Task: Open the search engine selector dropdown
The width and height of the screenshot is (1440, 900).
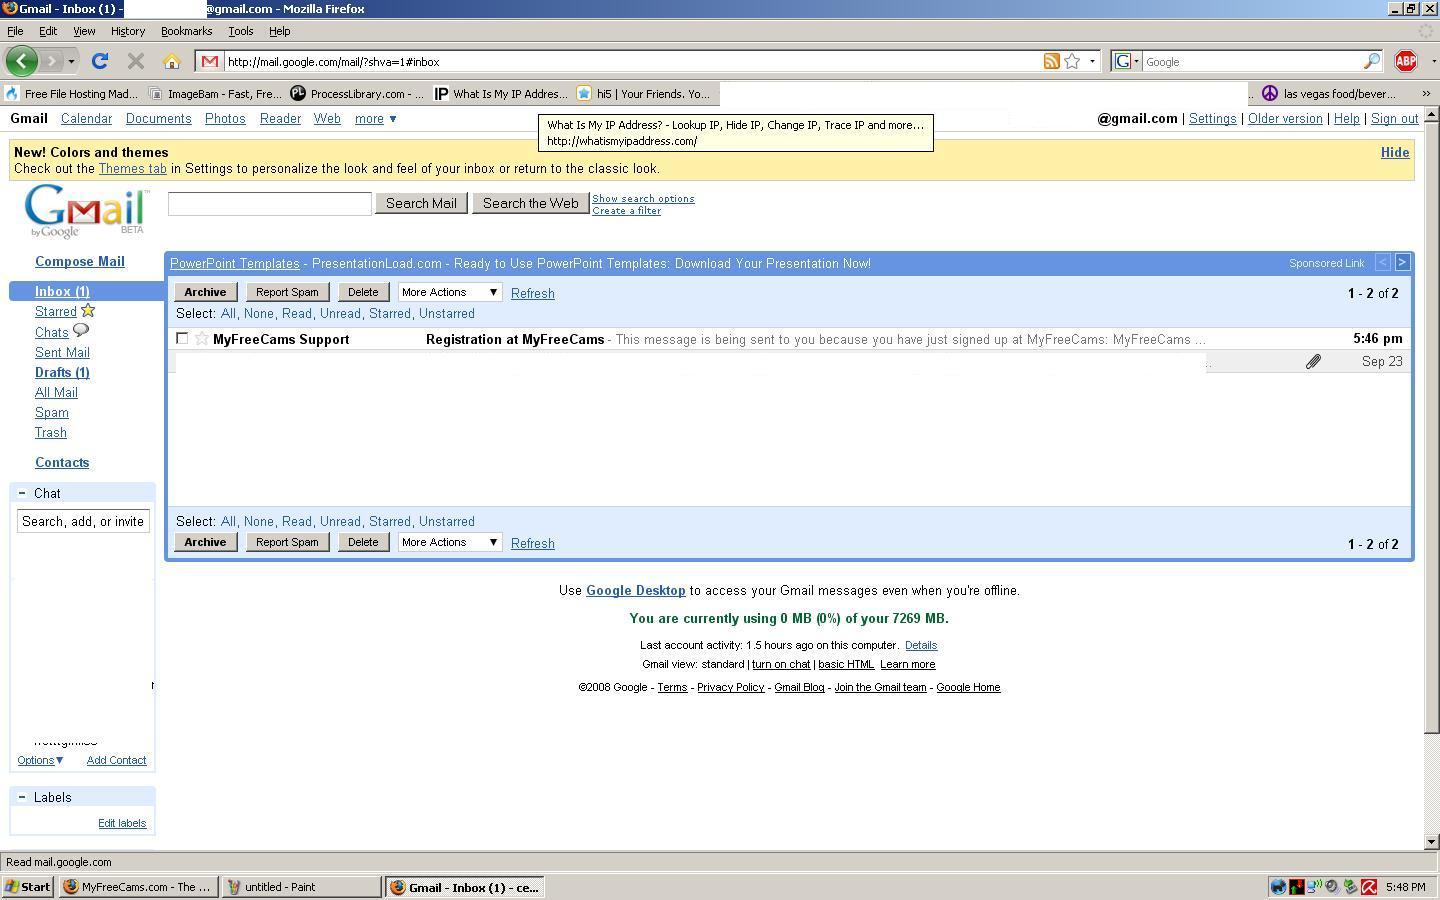Action: coord(1127,61)
